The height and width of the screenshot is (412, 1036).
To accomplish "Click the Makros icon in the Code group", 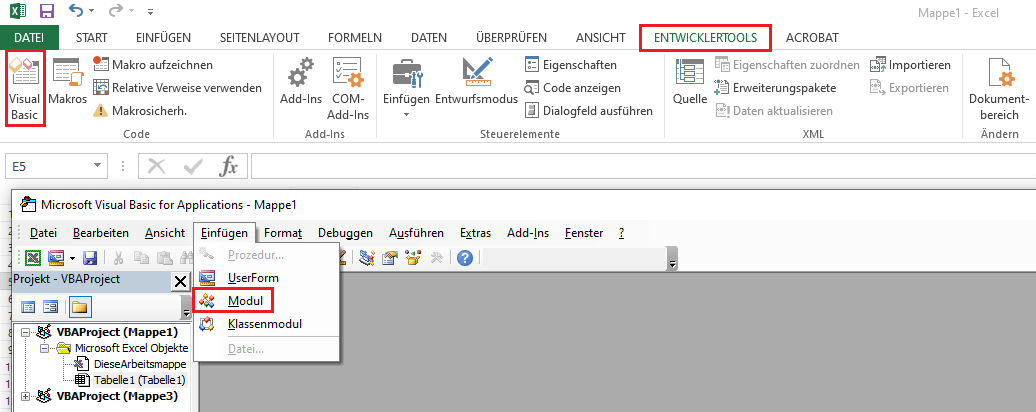I will (x=68, y=88).
